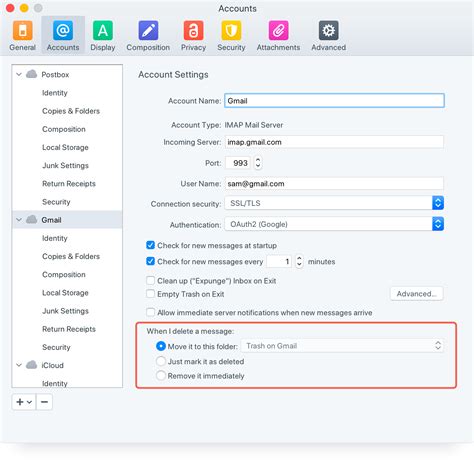This screenshot has height=461, width=474.
Task: Enable Allow immediate server notifications checkbox
Action: click(150, 312)
